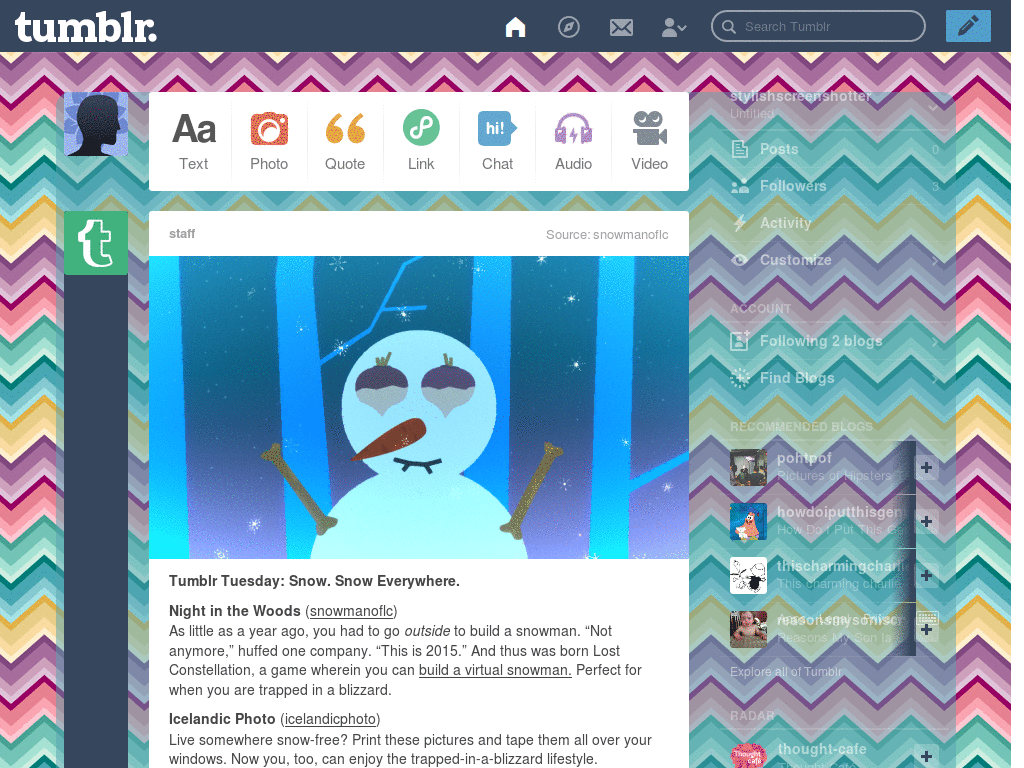
Task: Click the Patrick Star howdoiputthisgently avatar
Action: coord(748,521)
